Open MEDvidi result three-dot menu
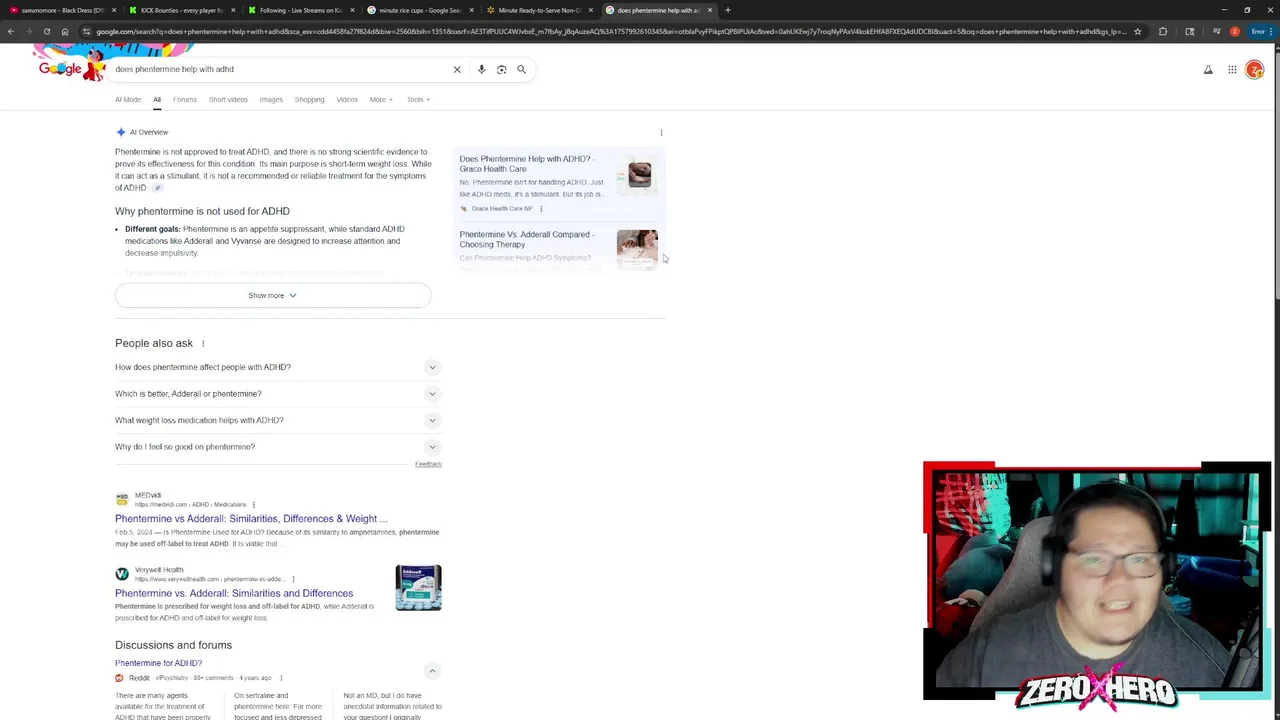The width and height of the screenshot is (1280, 720). pyautogui.click(x=253, y=504)
